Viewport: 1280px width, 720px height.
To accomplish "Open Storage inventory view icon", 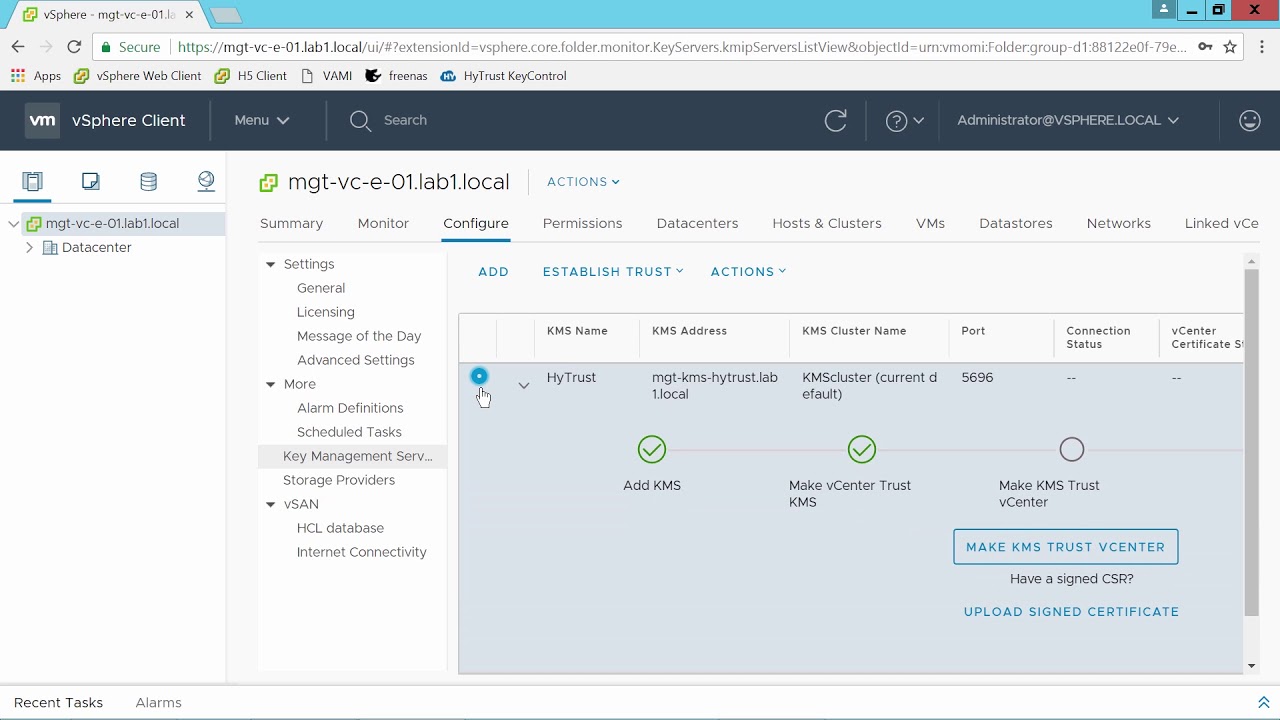I will (x=148, y=181).
